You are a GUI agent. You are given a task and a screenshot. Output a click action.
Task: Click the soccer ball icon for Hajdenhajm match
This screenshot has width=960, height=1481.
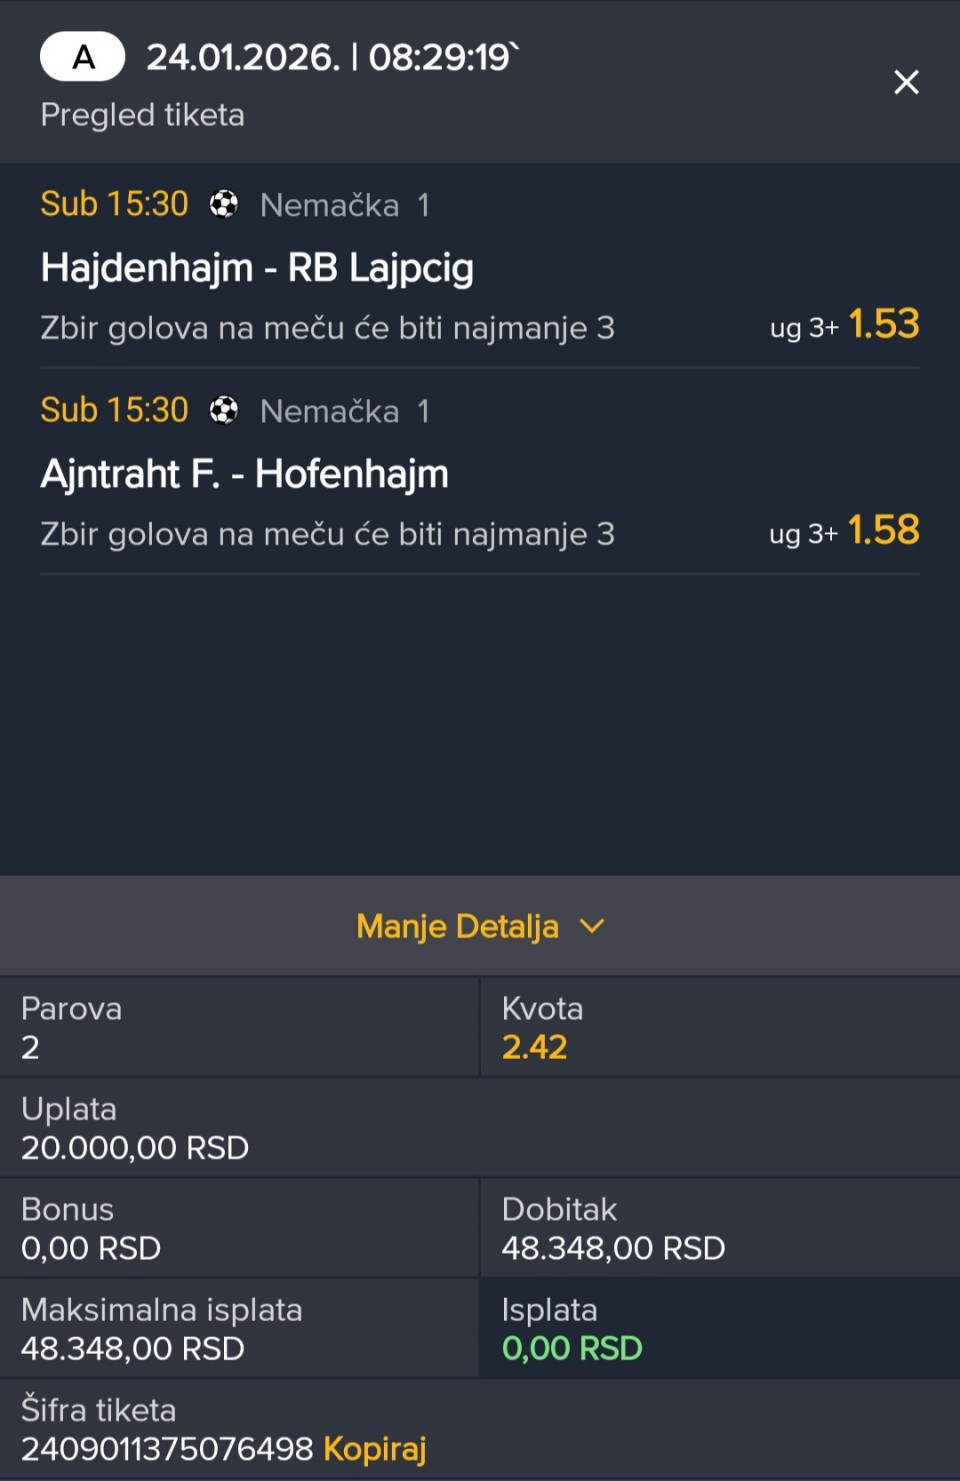coord(224,205)
